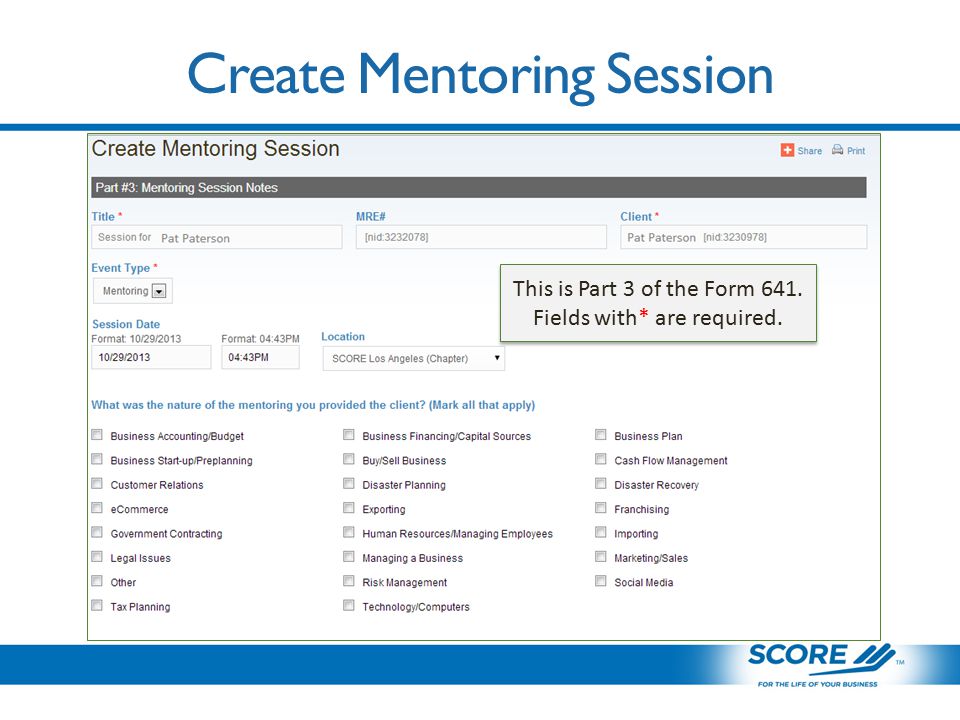Check the Business Accounting/Budget checkbox

[x=97, y=435]
